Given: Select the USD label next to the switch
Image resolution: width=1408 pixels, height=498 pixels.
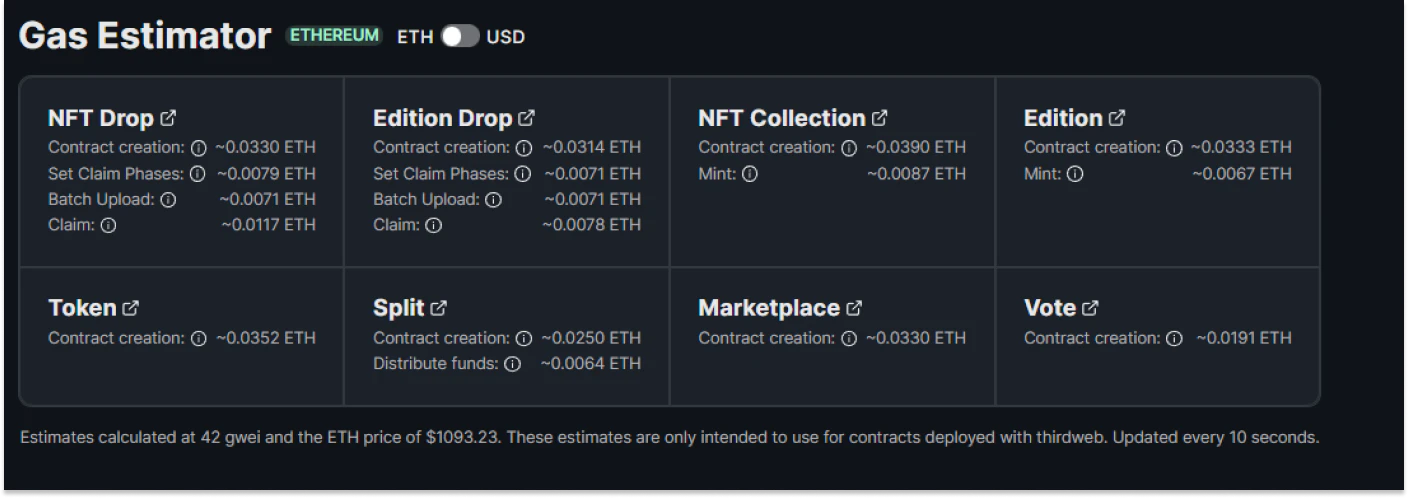Looking at the screenshot, I should (x=506, y=37).
